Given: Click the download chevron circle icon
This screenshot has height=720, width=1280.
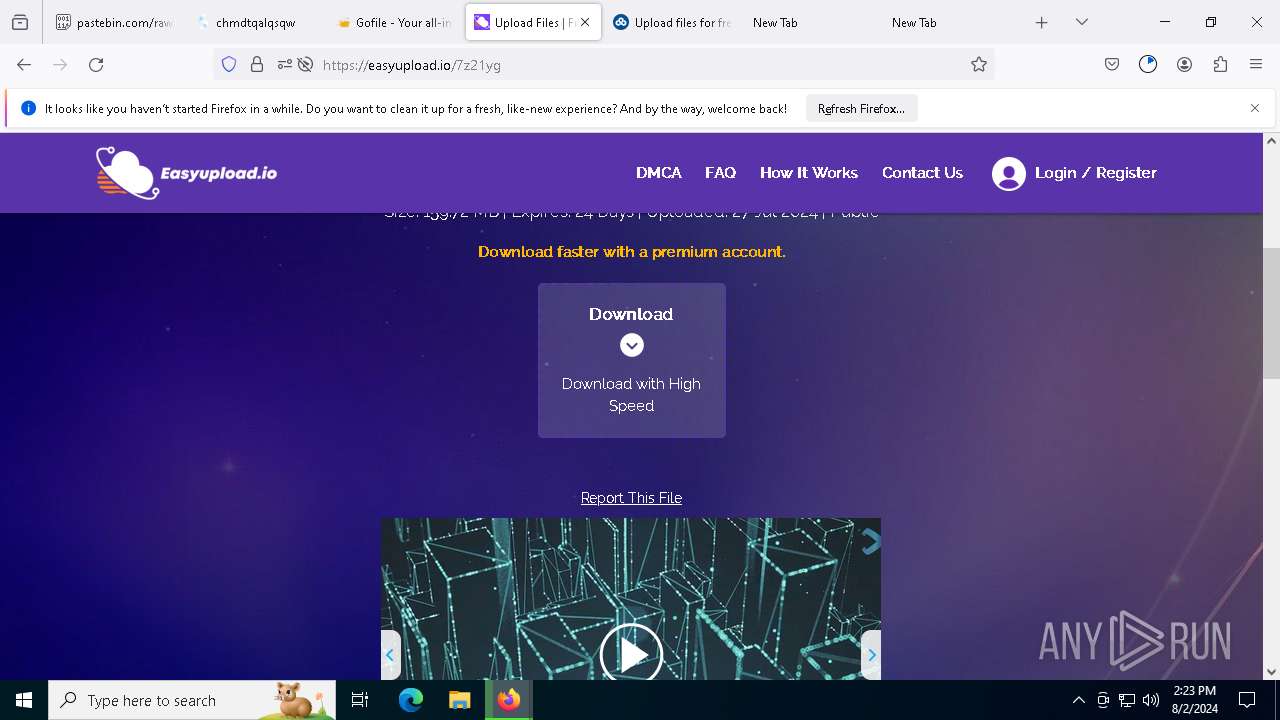Looking at the screenshot, I should pyautogui.click(x=632, y=345).
